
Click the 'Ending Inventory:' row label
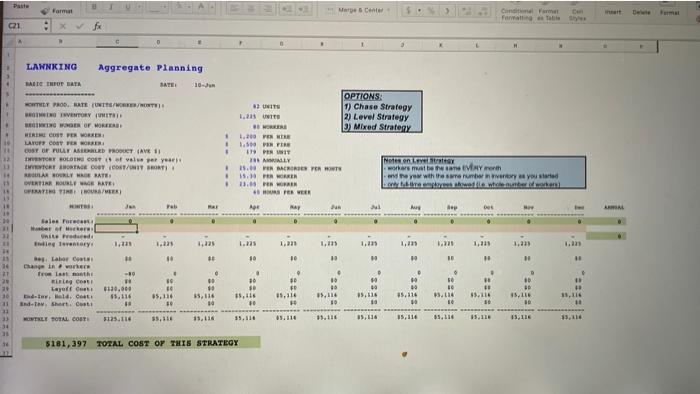coord(64,244)
